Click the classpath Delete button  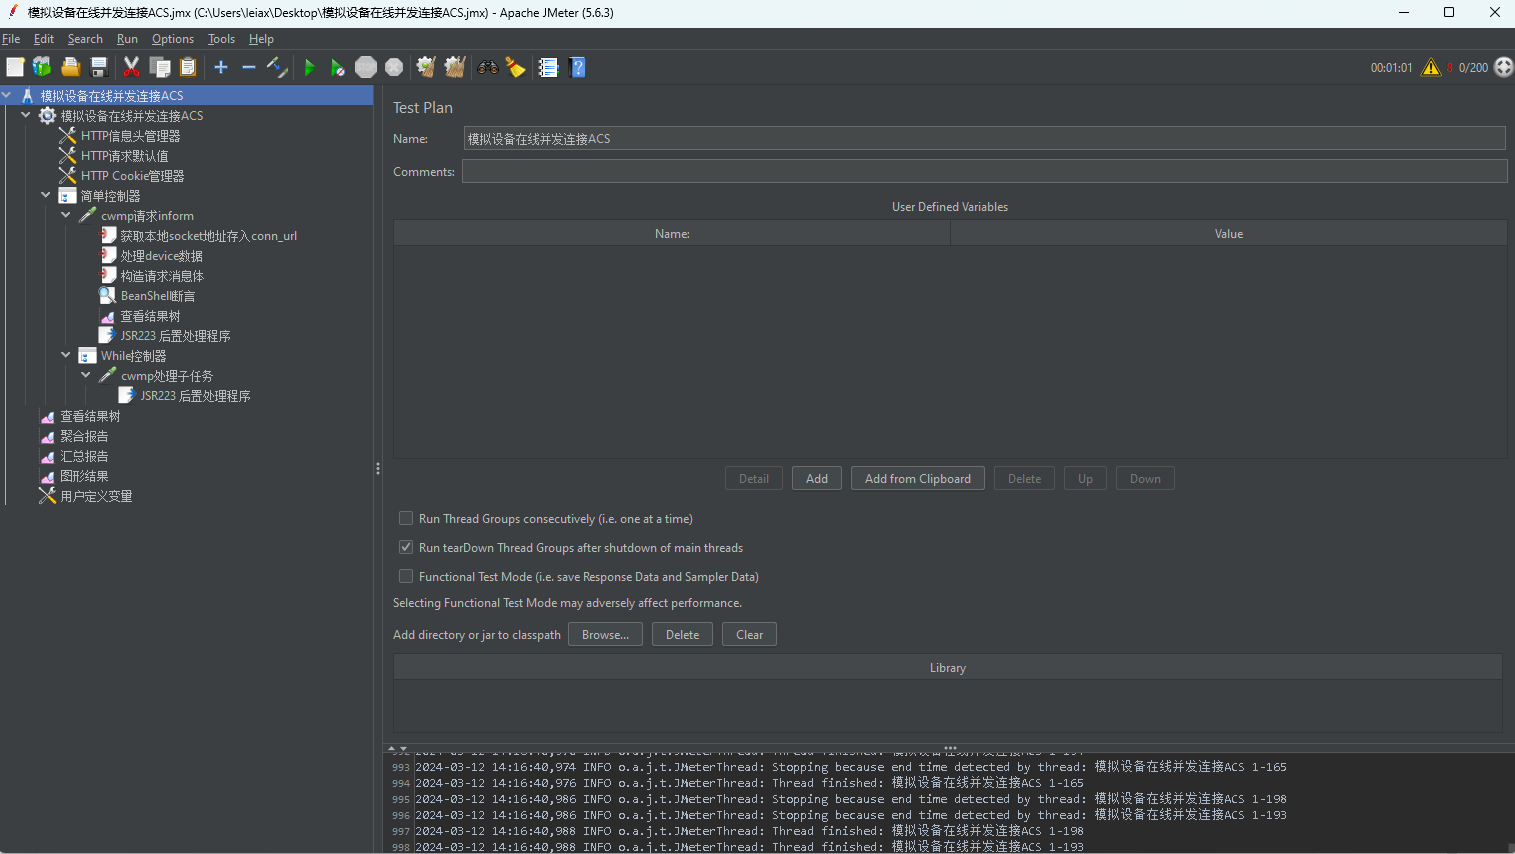click(682, 634)
